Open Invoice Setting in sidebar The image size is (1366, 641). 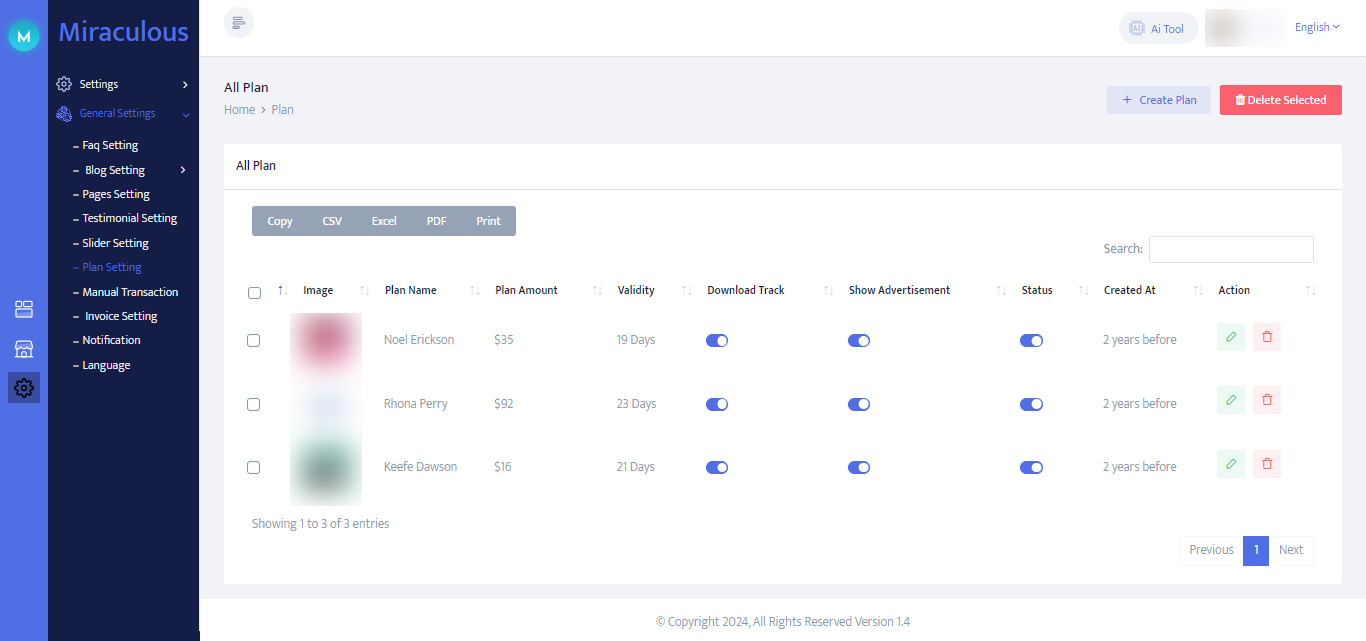pos(121,316)
